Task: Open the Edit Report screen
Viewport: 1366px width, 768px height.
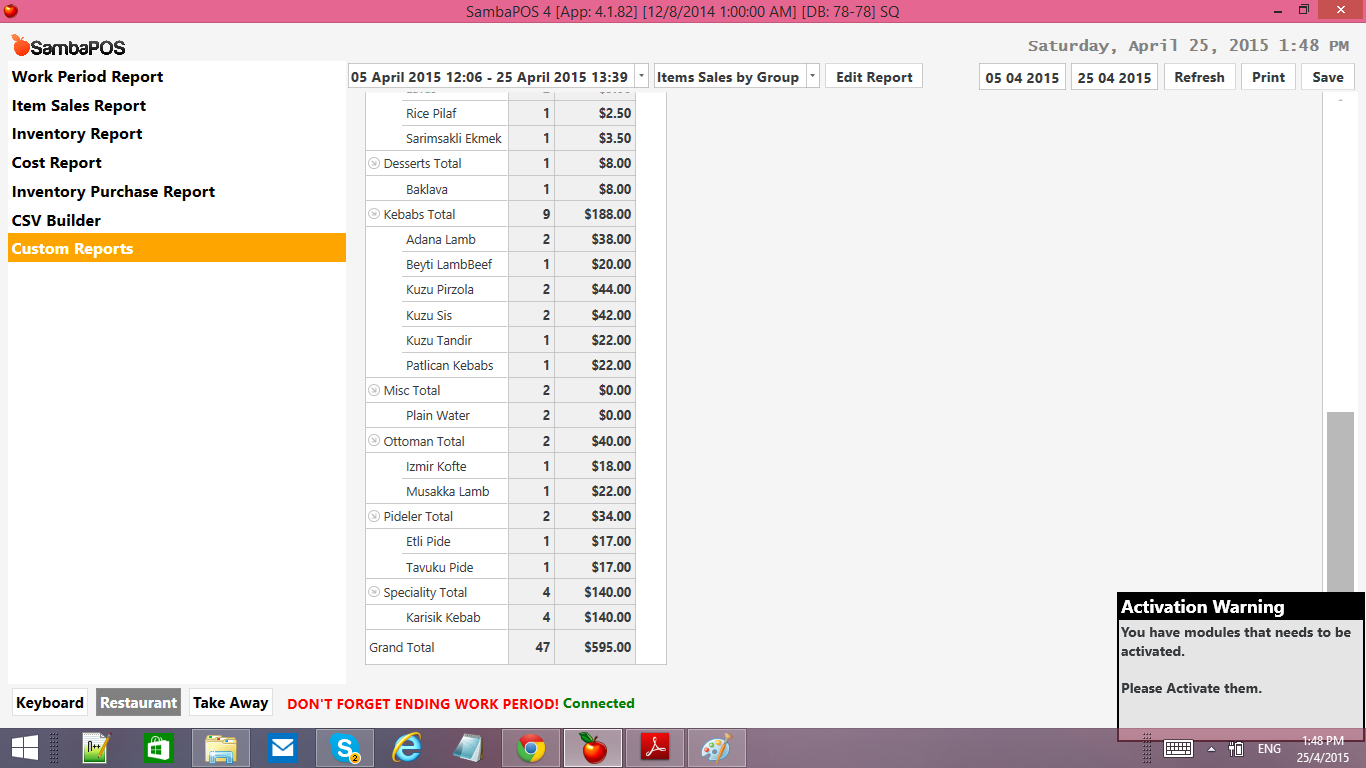Action: (x=873, y=75)
